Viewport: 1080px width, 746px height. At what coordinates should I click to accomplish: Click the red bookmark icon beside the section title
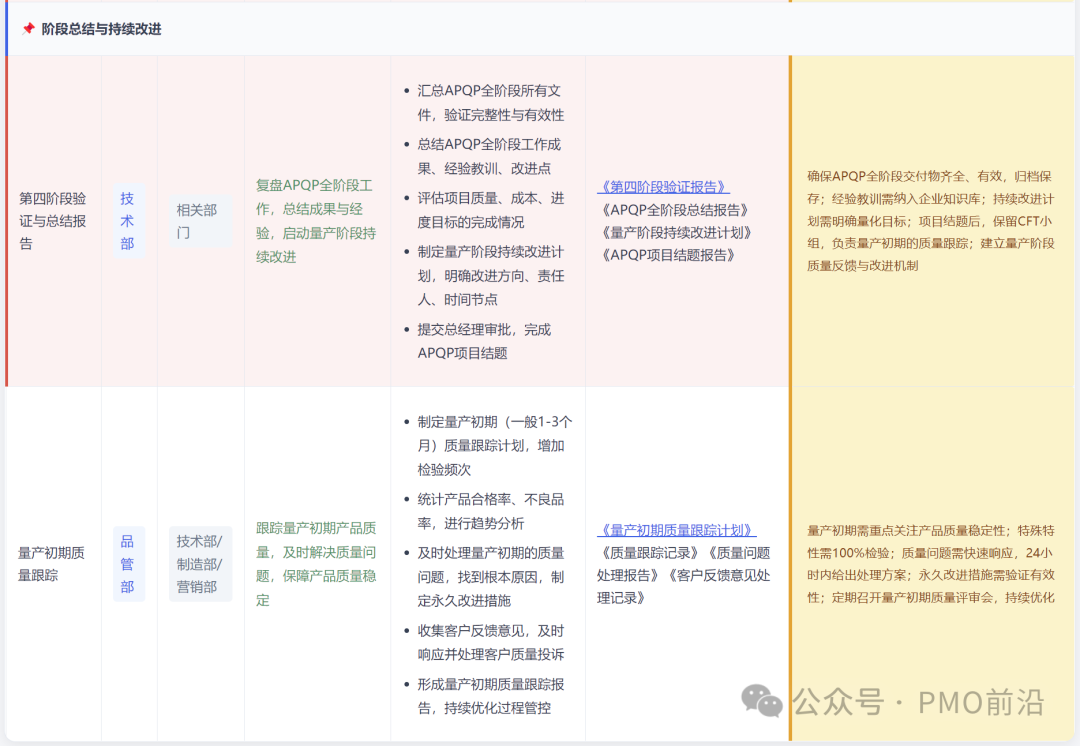[x=28, y=29]
